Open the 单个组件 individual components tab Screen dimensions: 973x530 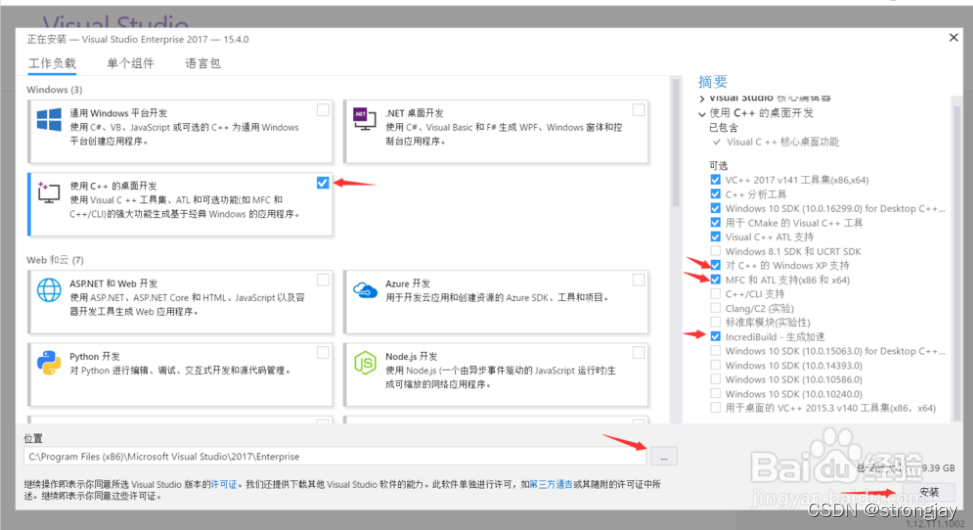coord(130,63)
